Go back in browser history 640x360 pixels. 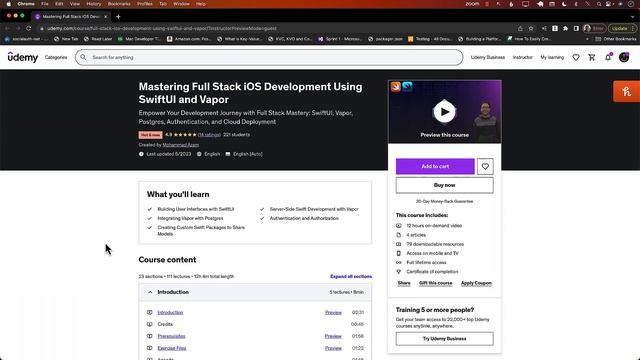[x=7, y=28]
